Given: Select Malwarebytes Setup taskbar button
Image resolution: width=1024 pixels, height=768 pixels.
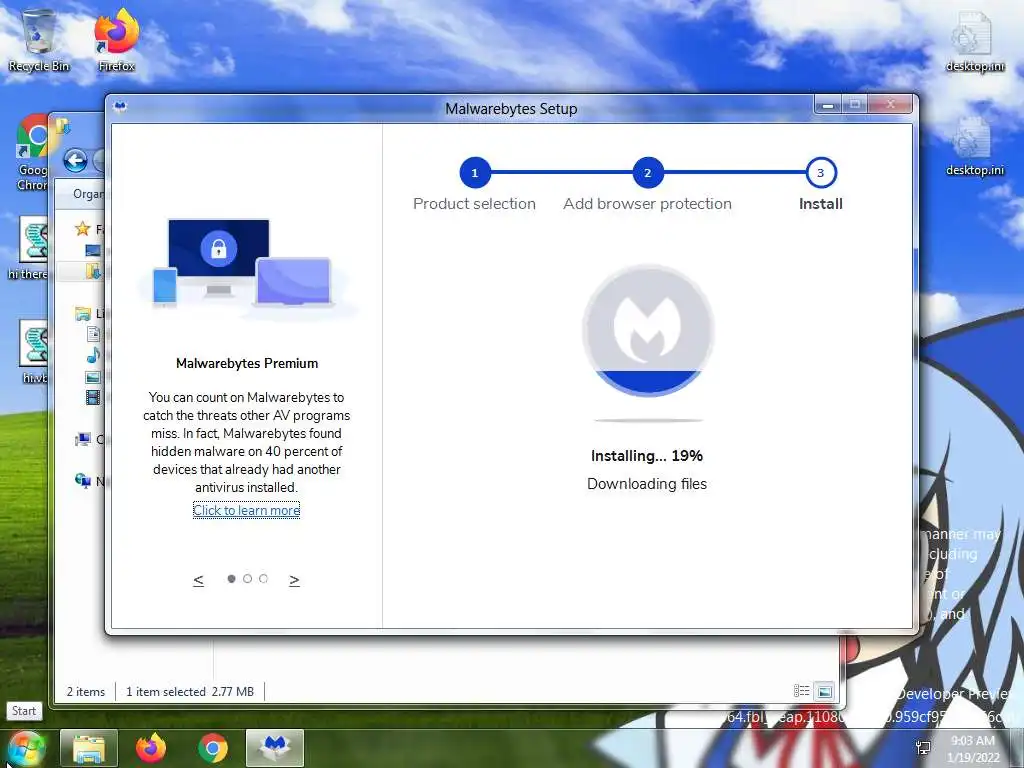Looking at the screenshot, I should [275, 748].
